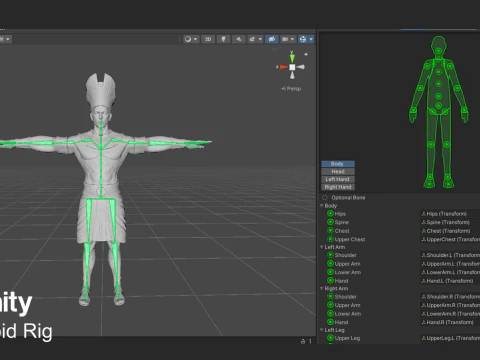Screen dimensions: 480x360
Task: Open the effects dropdown arrow
Action: tap(260, 39)
